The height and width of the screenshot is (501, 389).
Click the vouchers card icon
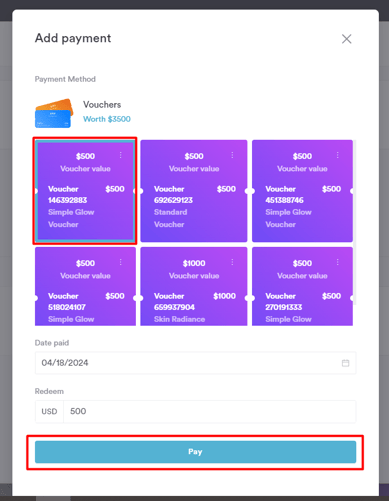(x=54, y=113)
